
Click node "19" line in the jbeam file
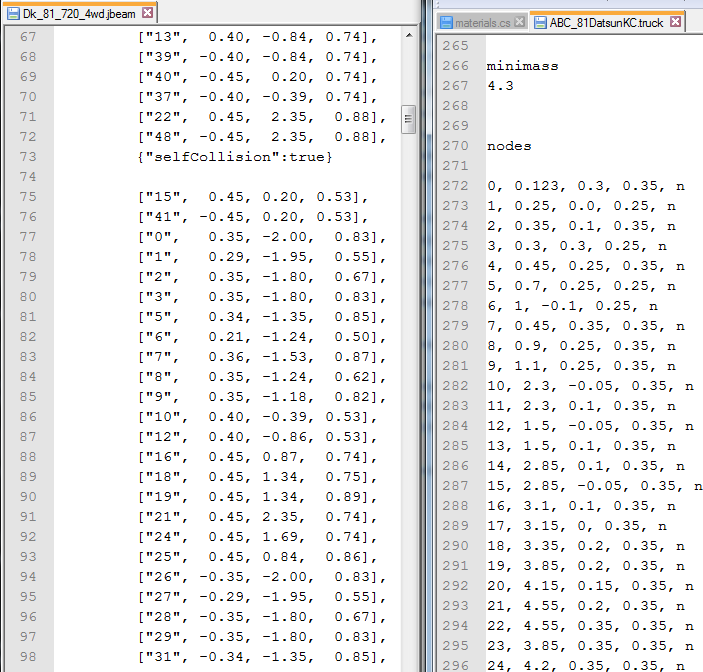tap(257, 497)
